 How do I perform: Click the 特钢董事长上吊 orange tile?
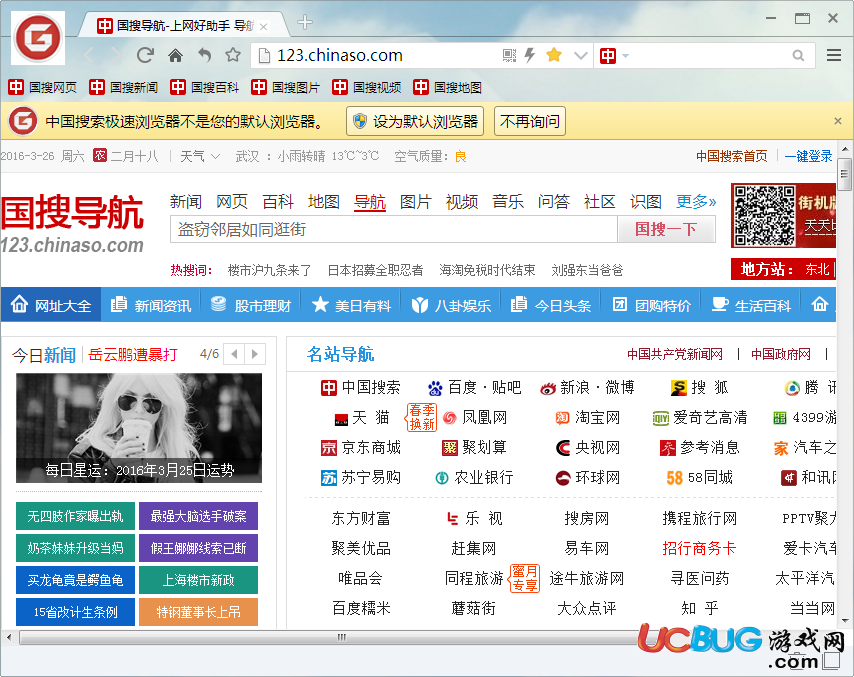(198, 612)
